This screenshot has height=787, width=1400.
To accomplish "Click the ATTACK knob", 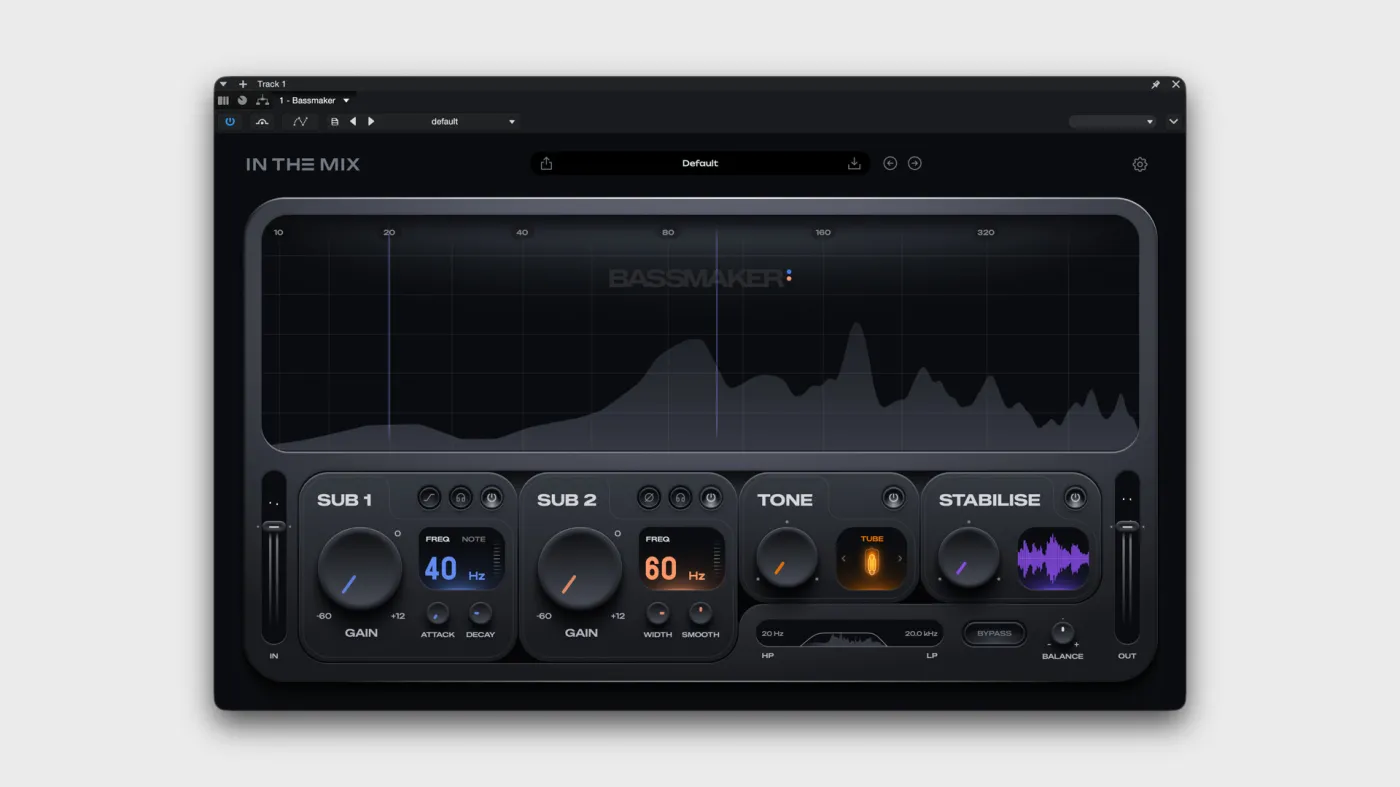I will 437,613.
